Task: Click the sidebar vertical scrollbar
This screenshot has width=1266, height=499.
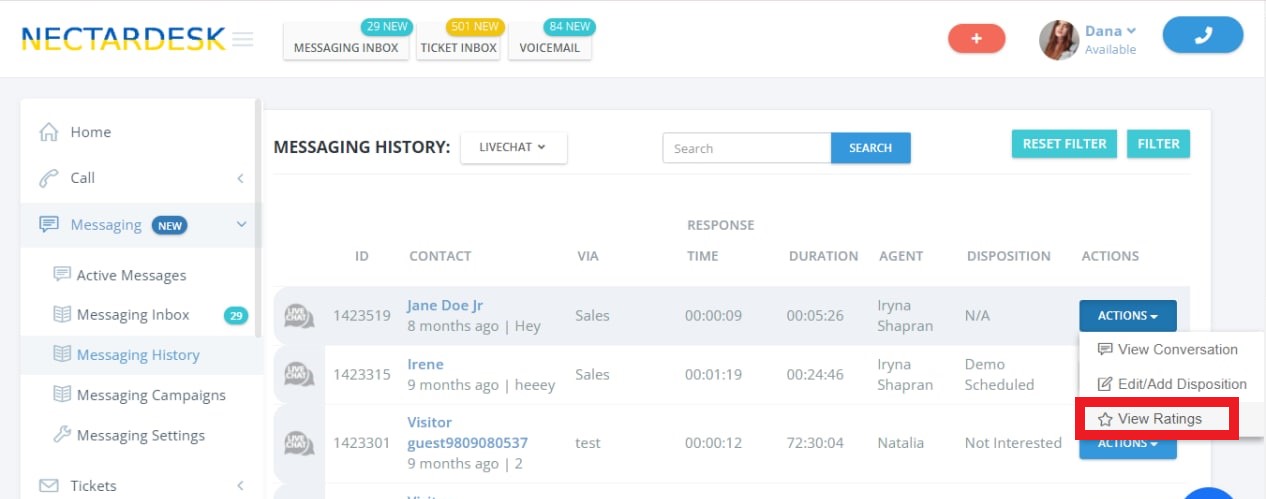Action: (x=258, y=218)
